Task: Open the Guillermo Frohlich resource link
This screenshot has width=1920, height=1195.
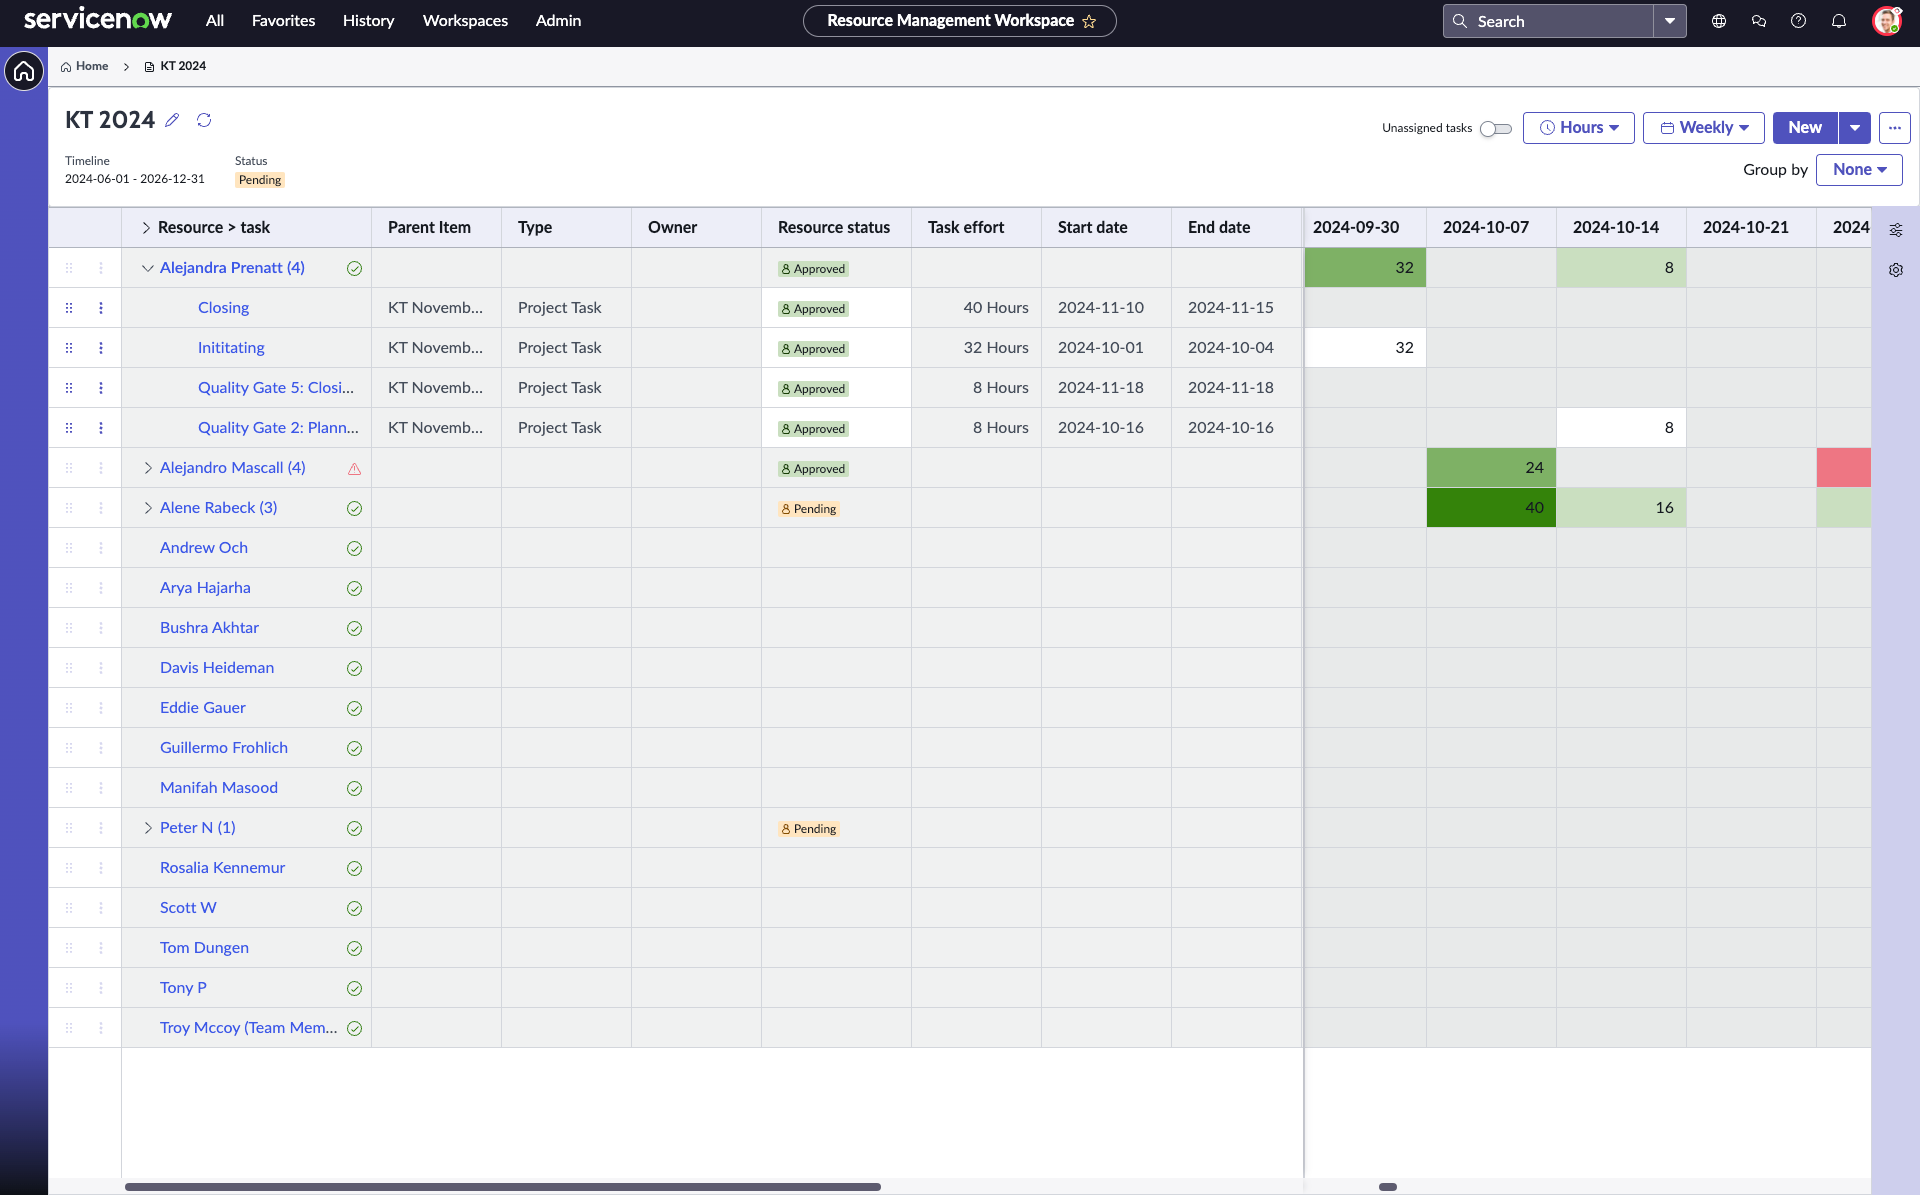Action: coord(224,748)
